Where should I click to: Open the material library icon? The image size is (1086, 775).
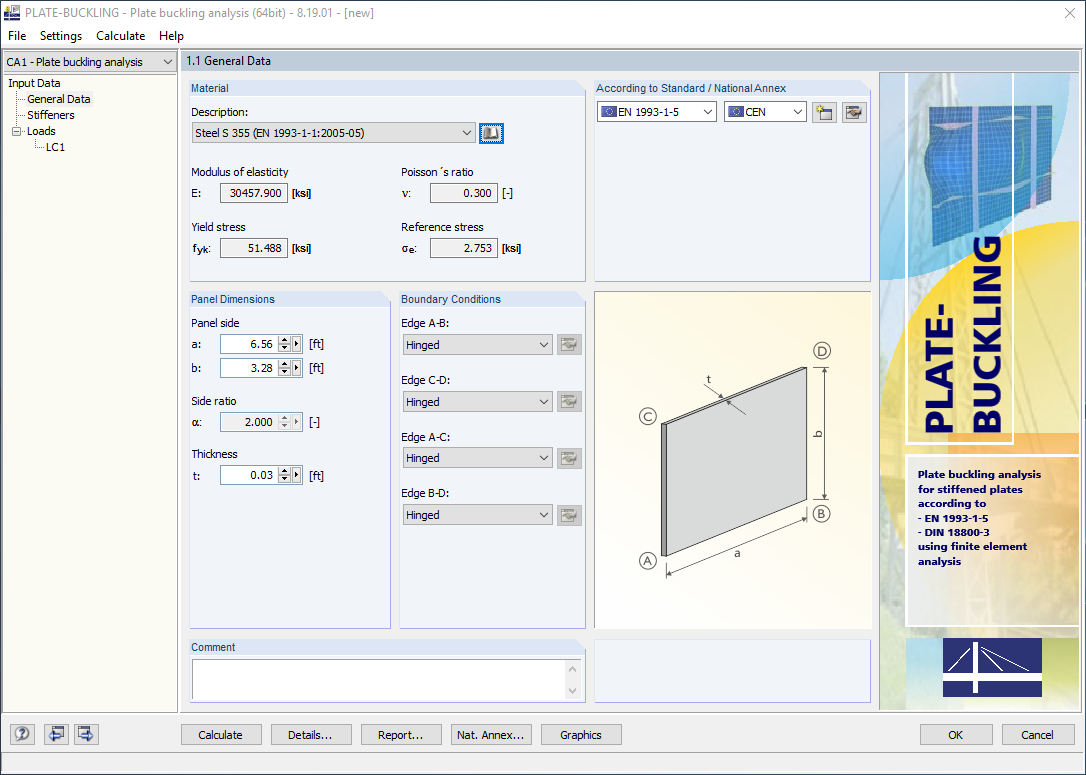(491, 132)
